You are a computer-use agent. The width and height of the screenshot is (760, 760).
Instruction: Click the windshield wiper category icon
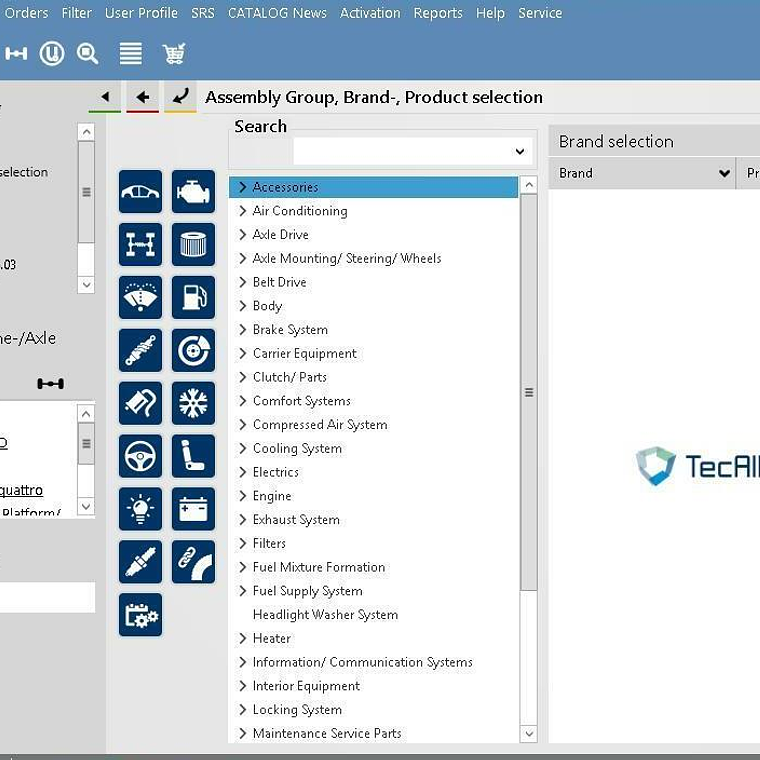pos(140,297)
